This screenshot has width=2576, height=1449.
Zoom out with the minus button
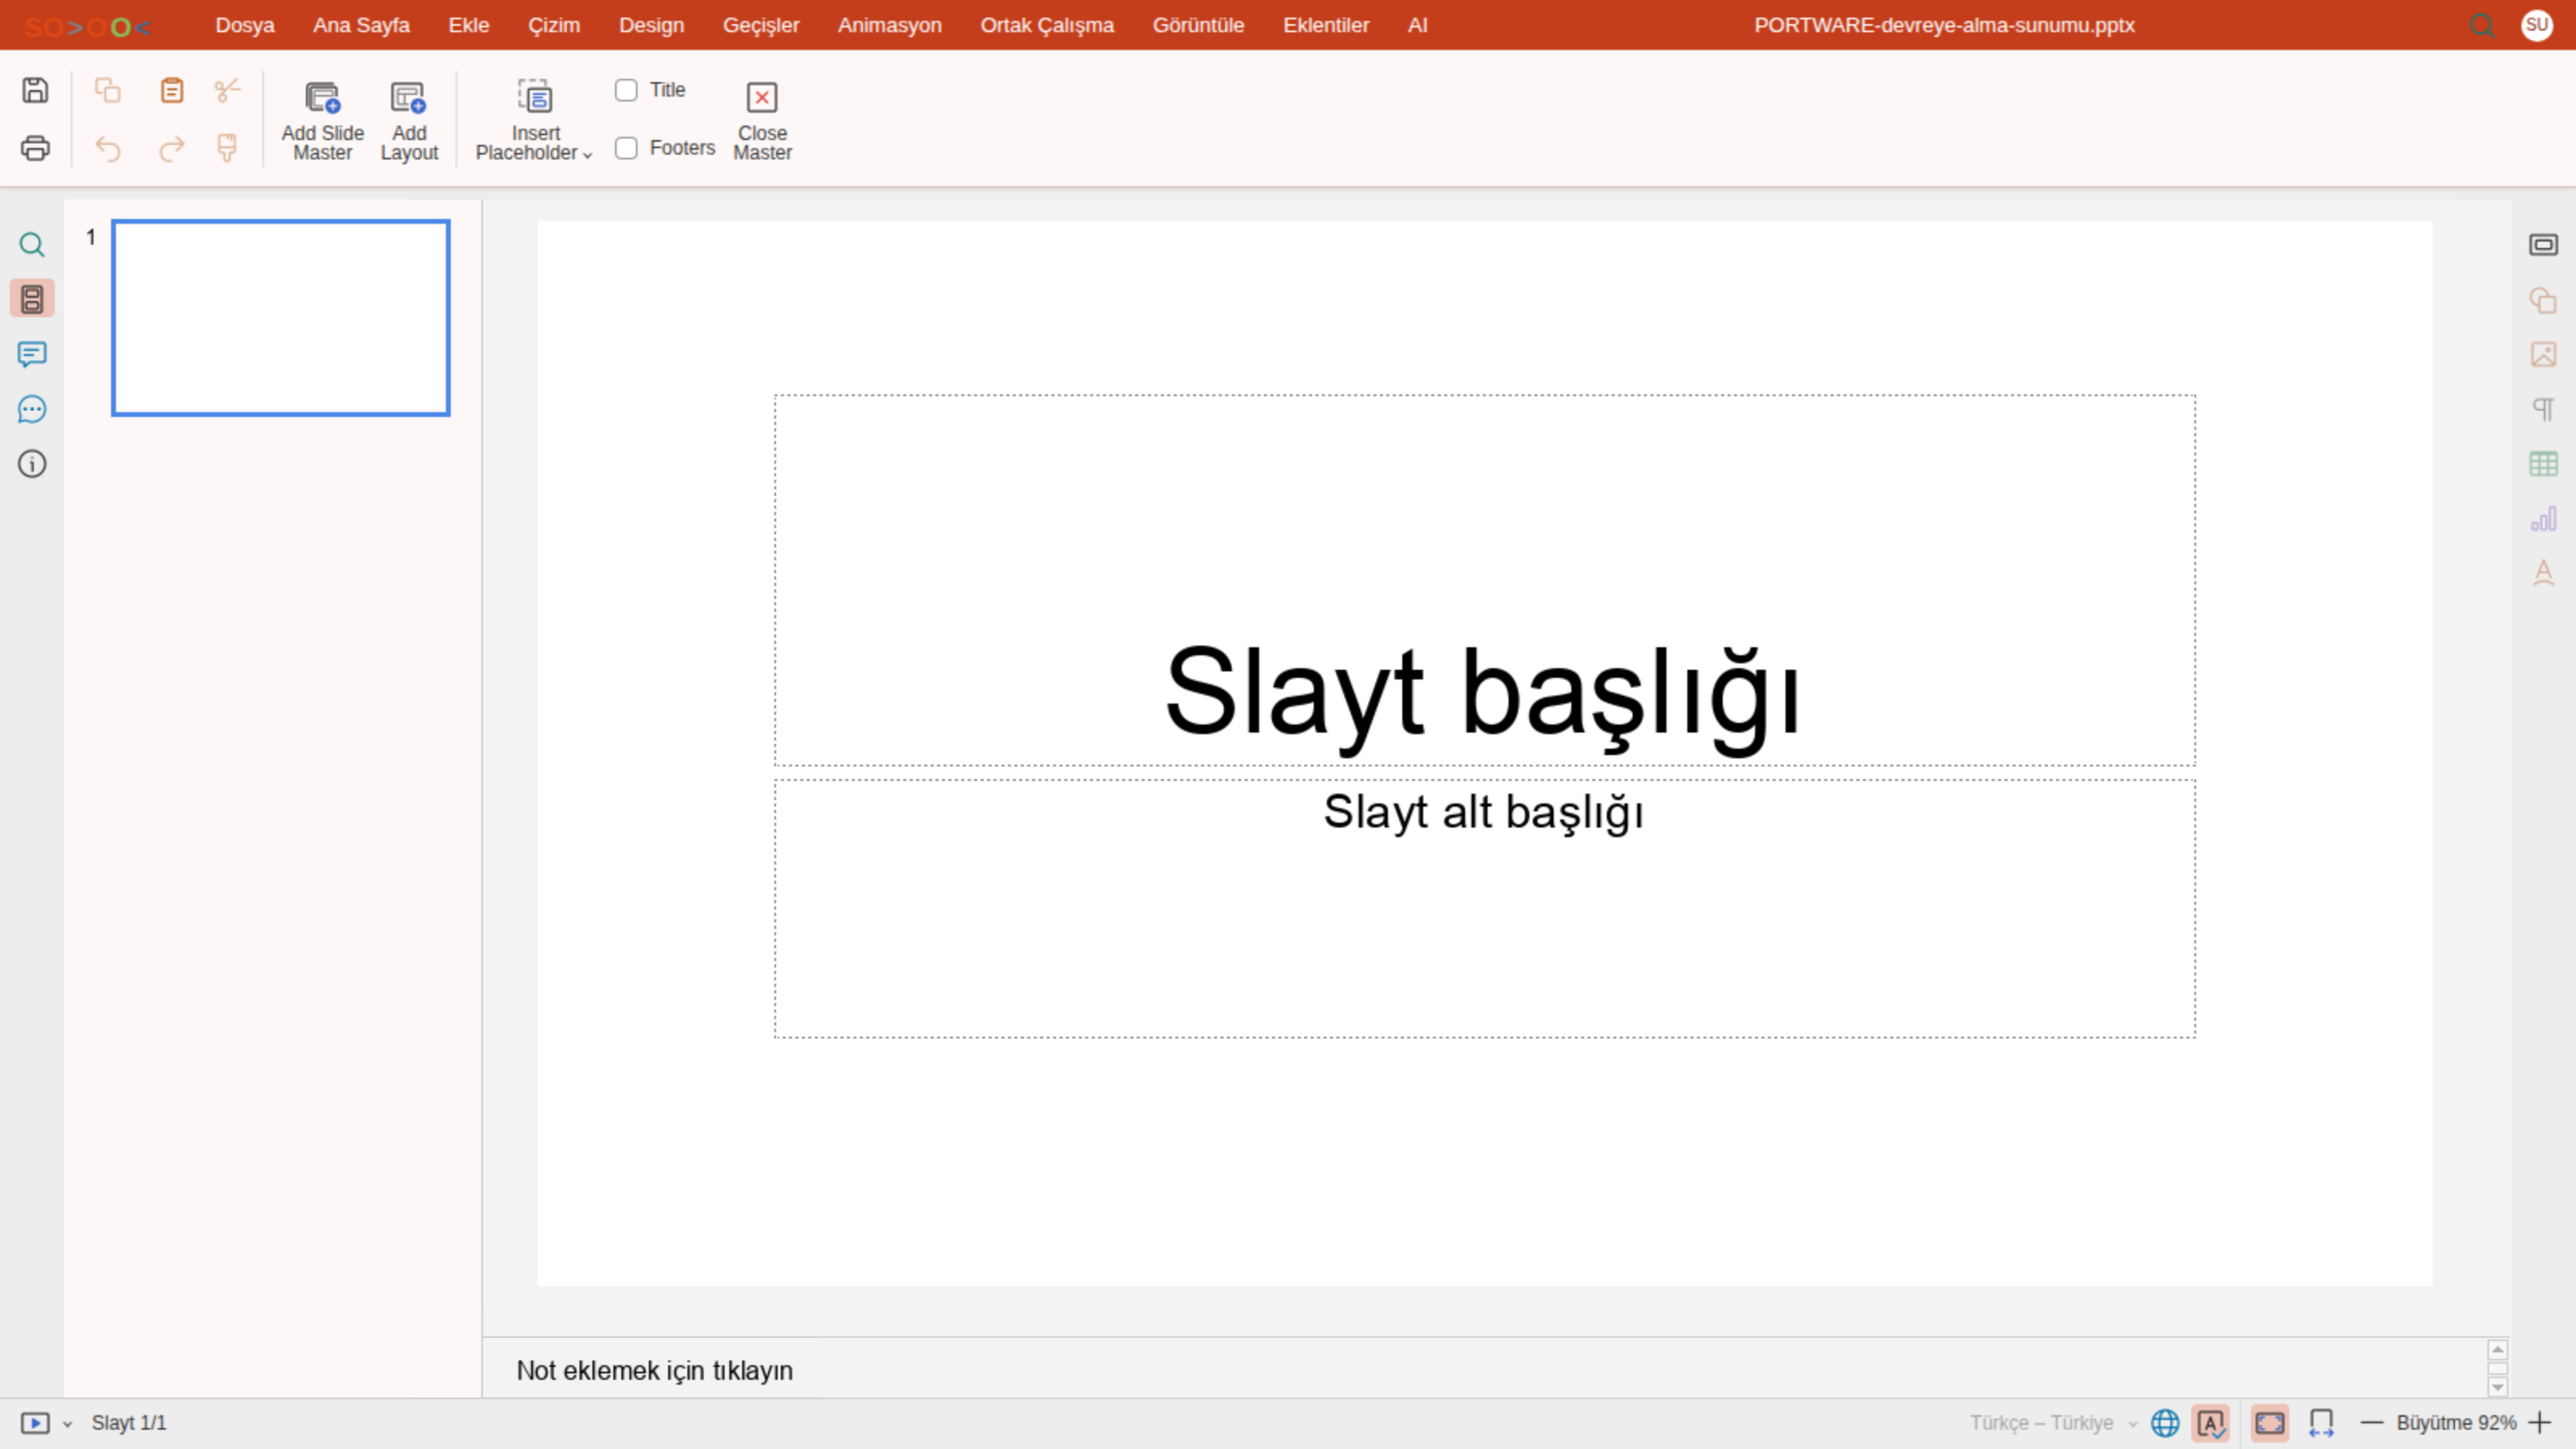coord(2372,1423)
